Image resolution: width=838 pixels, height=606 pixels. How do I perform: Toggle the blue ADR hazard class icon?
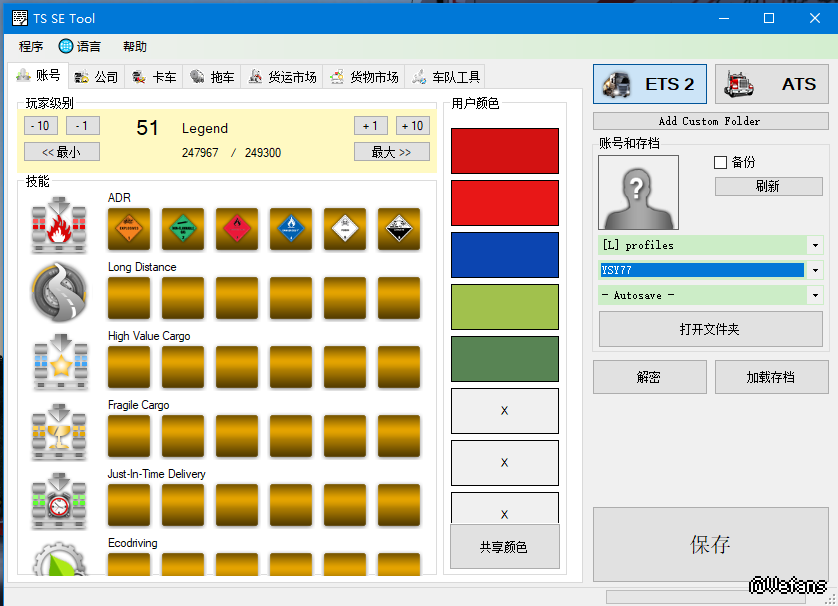click(291, 229)
